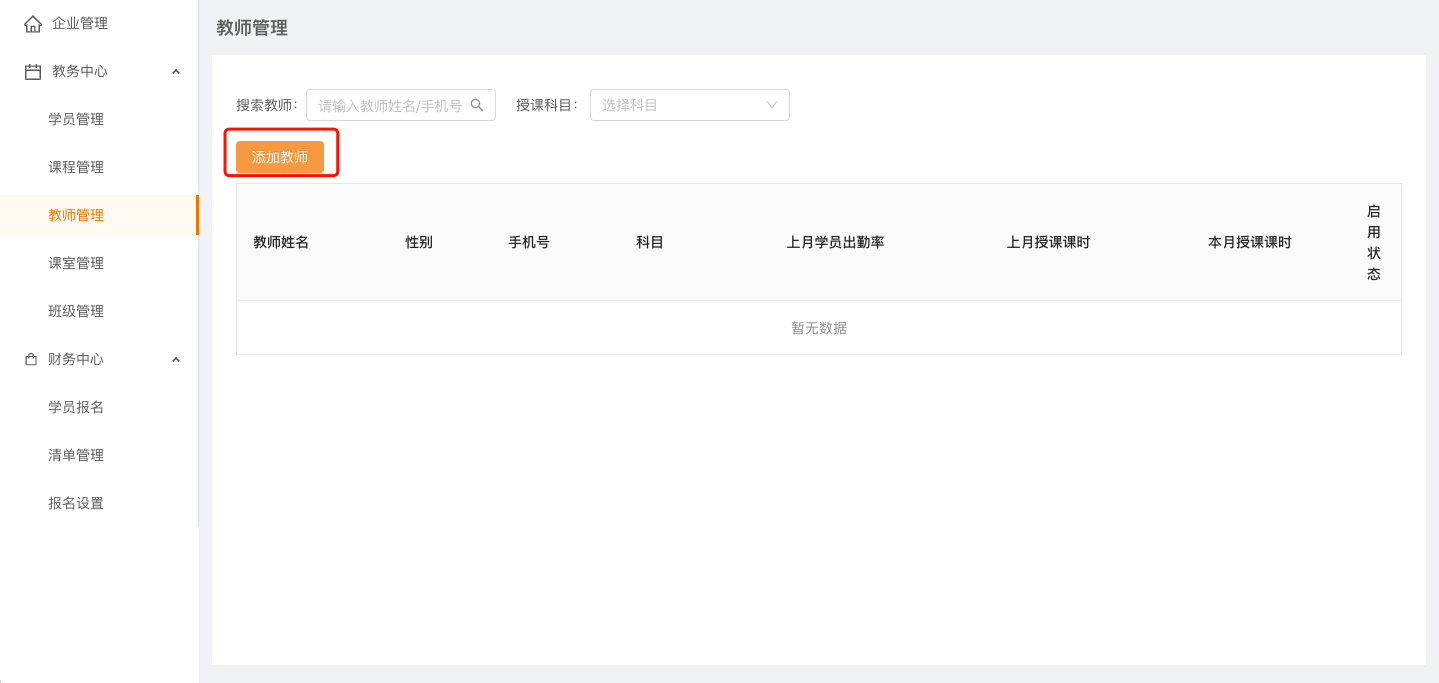This screenshot has width=1439, height=683.
Task: Collapse the 财务中心 menu using its chevron
Action: coord(176,359)
